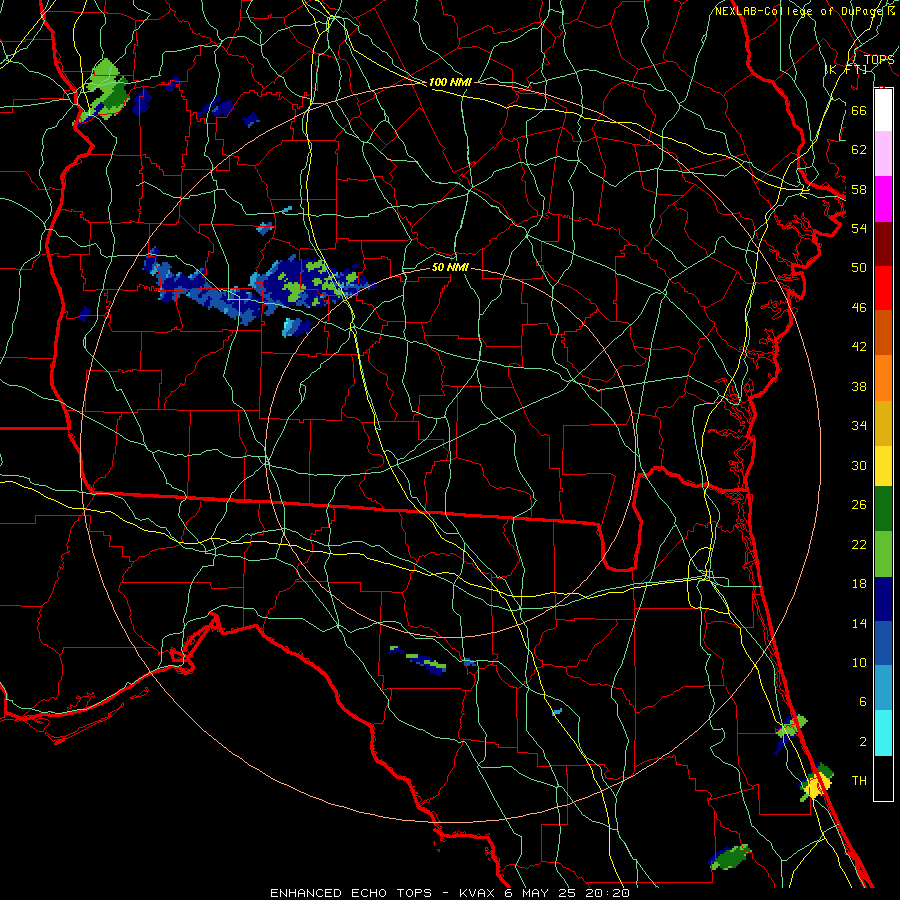Click the "TOPS" legend heading
The height and width of the screenshot is (900, 900).
(x=879, y=59)
